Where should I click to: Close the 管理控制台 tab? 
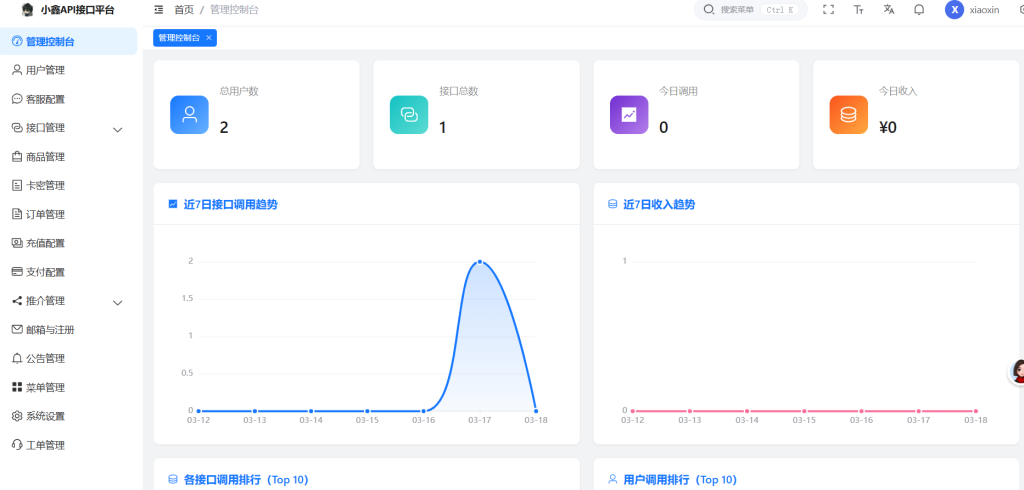point(208,38)
